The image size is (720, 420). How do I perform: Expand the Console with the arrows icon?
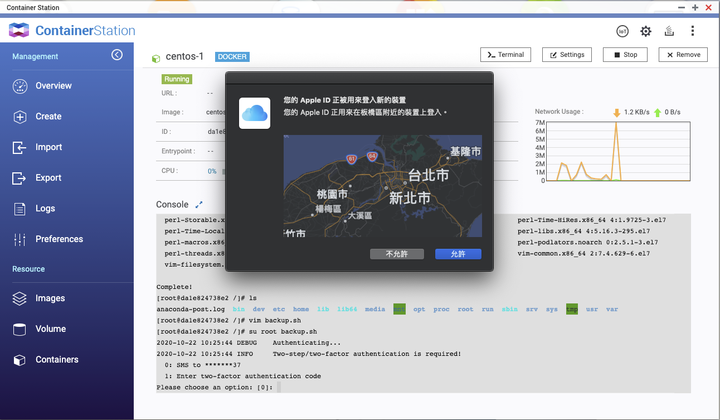point(199,205)
